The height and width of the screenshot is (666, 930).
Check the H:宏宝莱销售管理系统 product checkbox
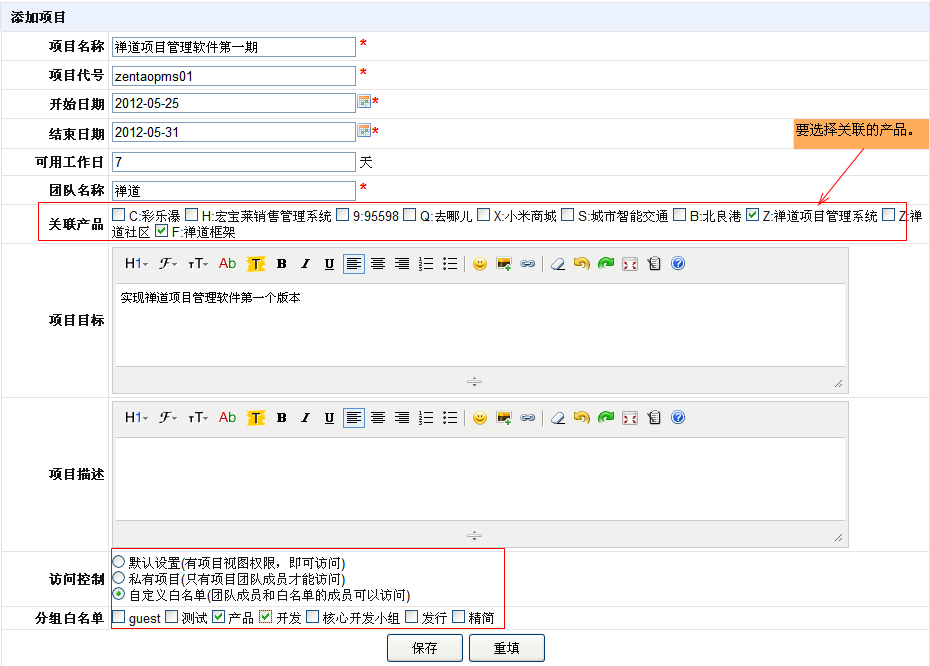click(191, 215)
